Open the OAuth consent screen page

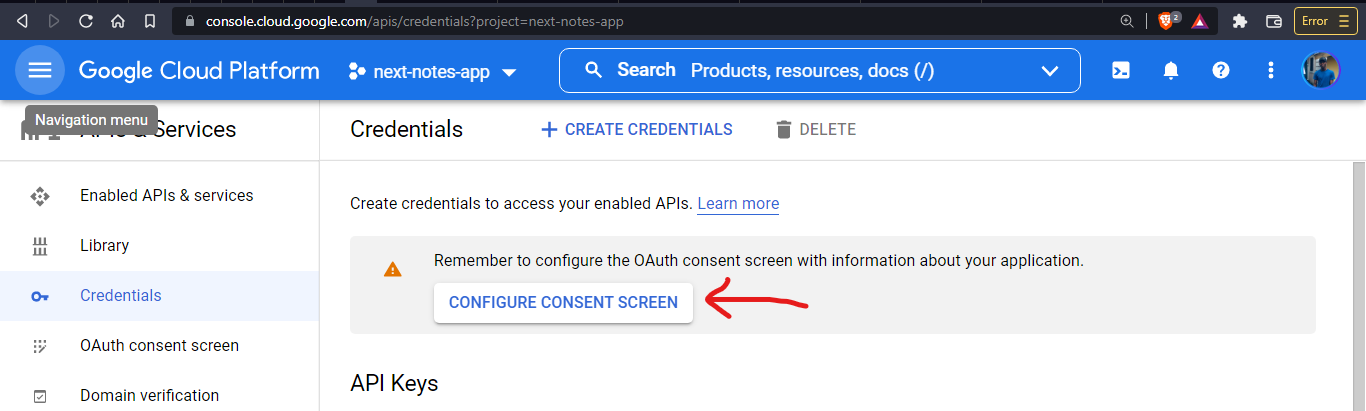tap(159, 345)
